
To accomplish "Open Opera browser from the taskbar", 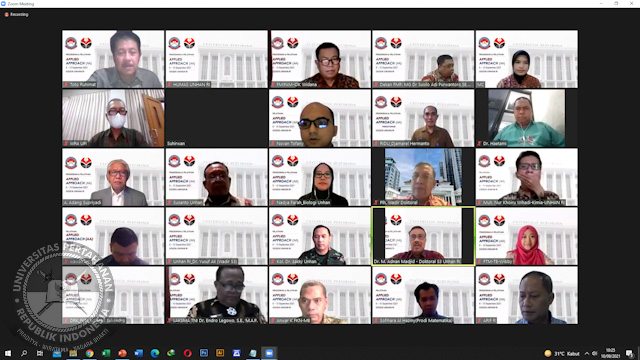I will click(x=187, y=353).
